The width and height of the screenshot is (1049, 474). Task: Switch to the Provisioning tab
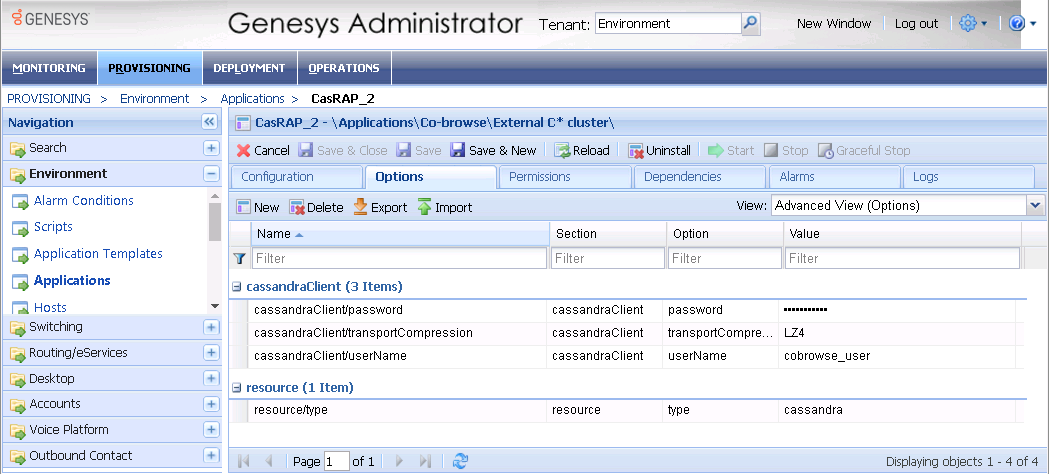coord(149,68)
